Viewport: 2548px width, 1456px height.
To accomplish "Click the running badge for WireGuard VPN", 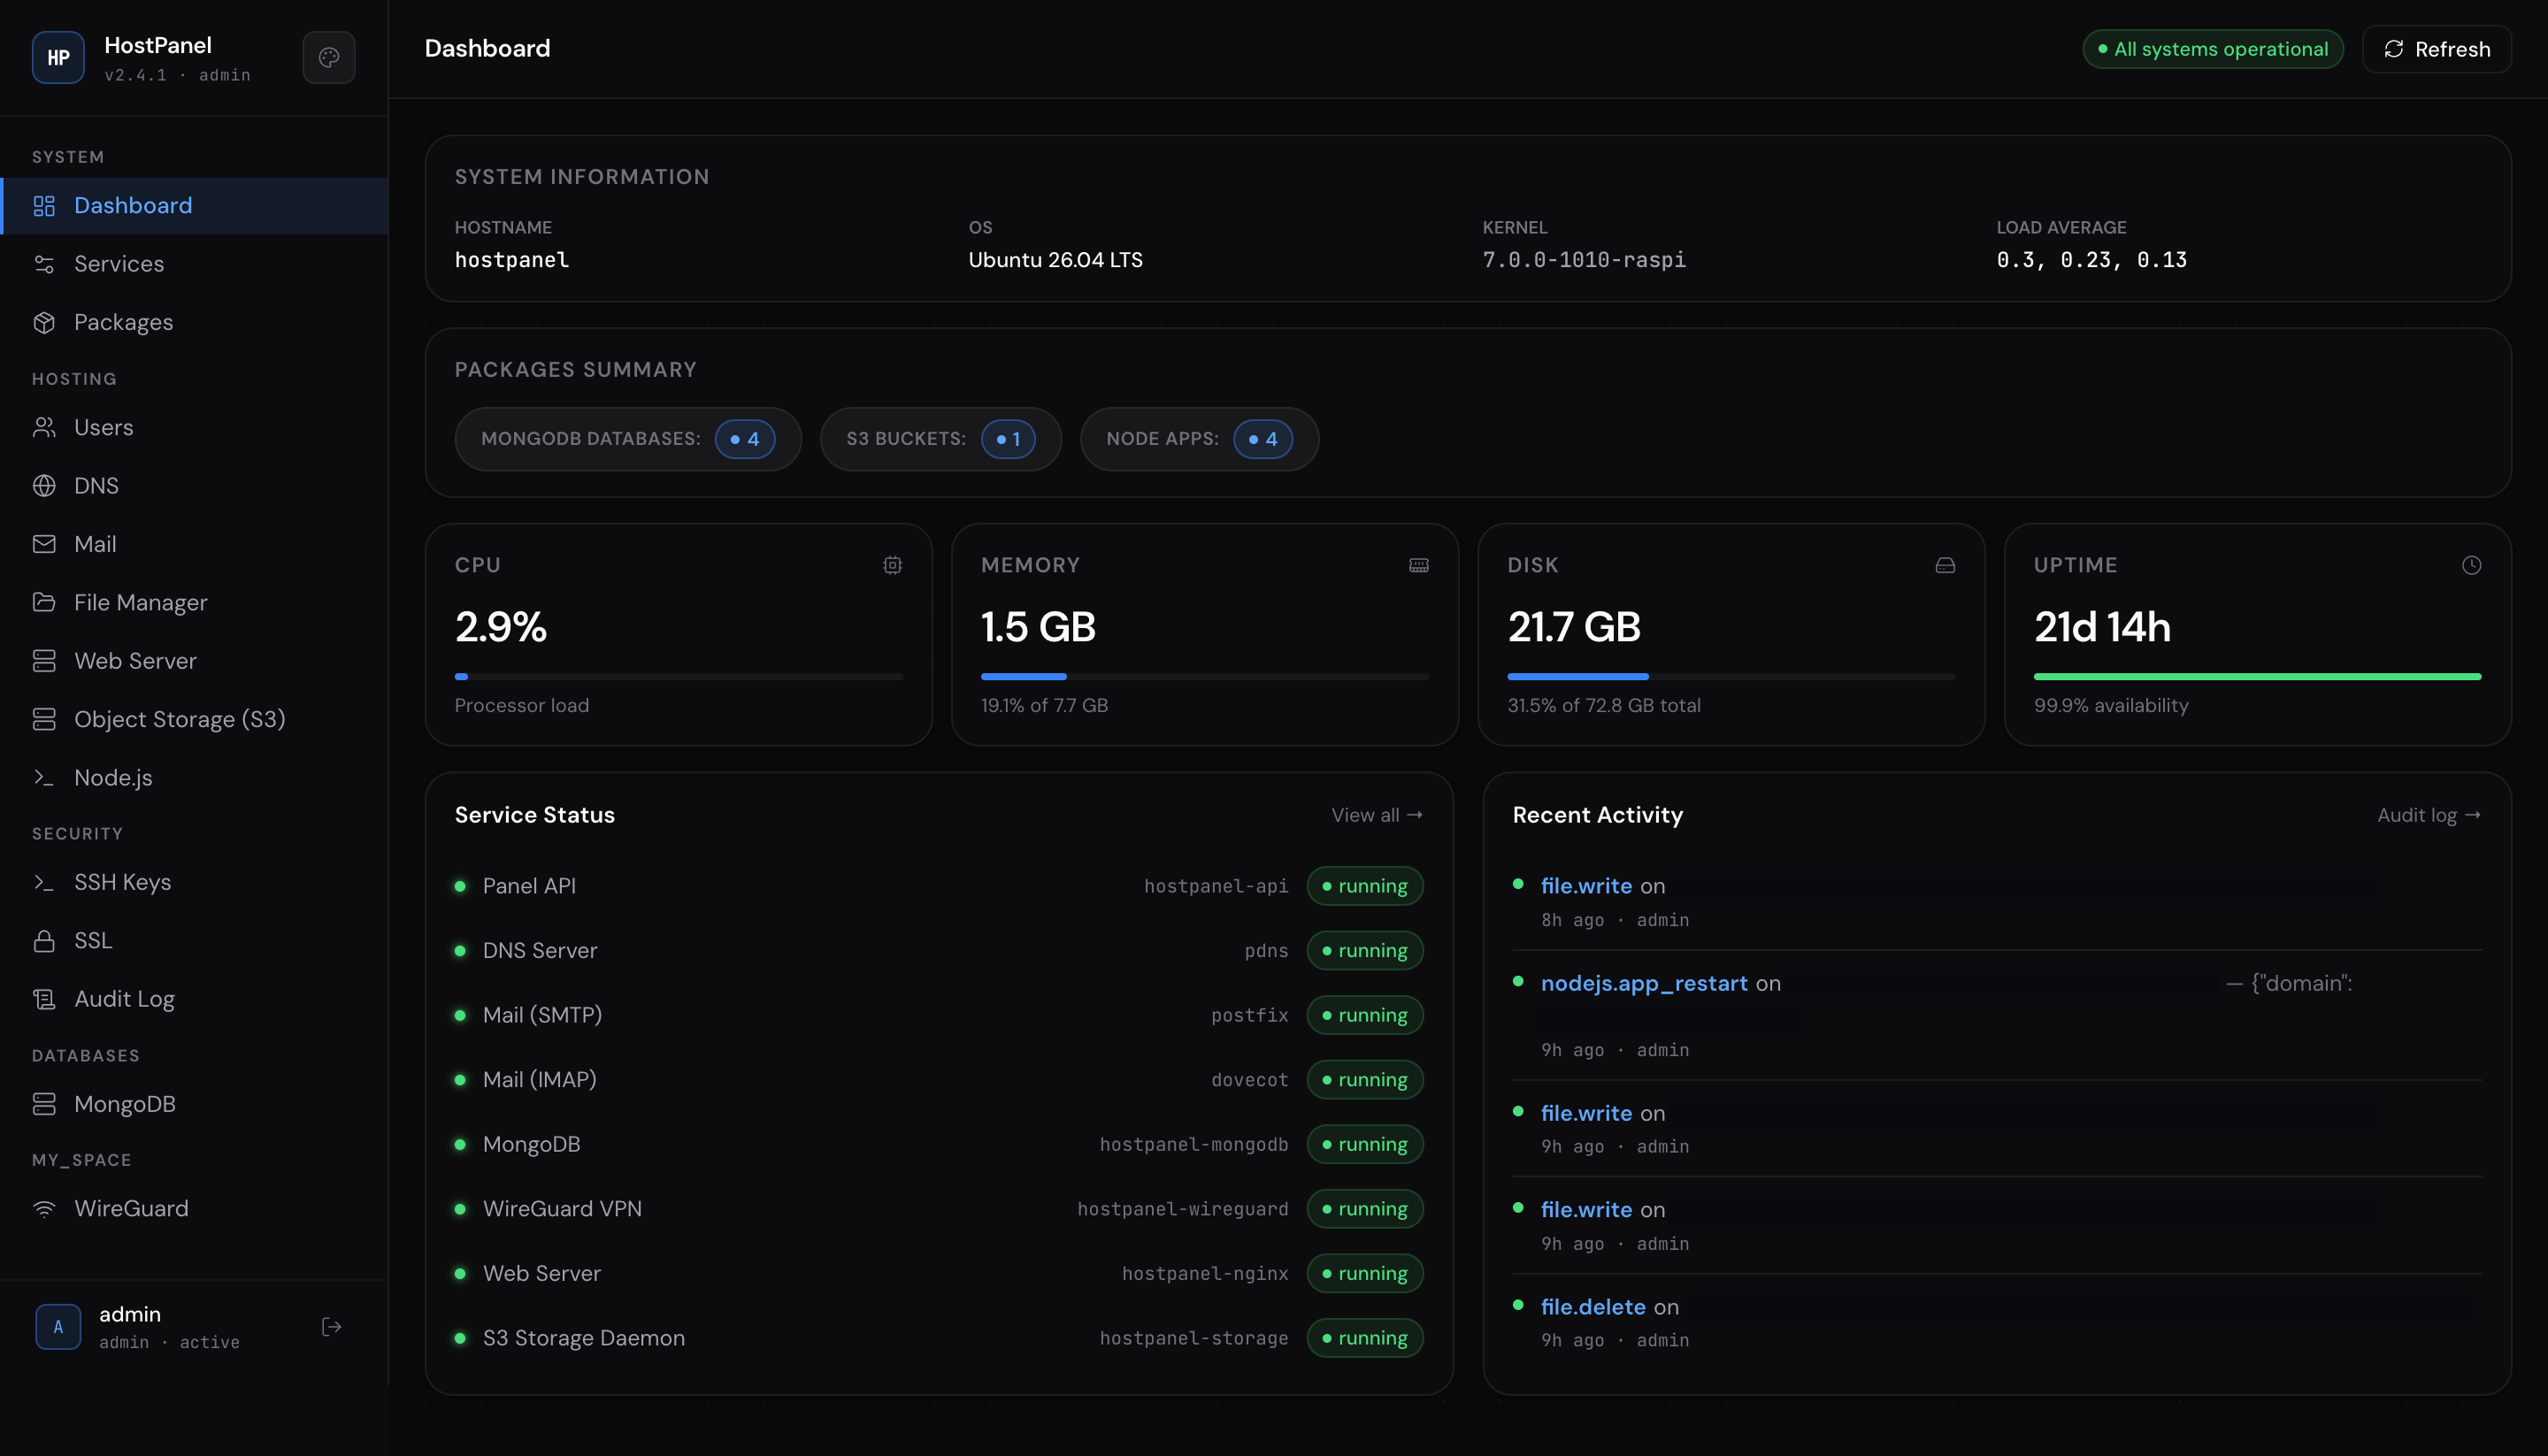I will pos(1365,1209).
